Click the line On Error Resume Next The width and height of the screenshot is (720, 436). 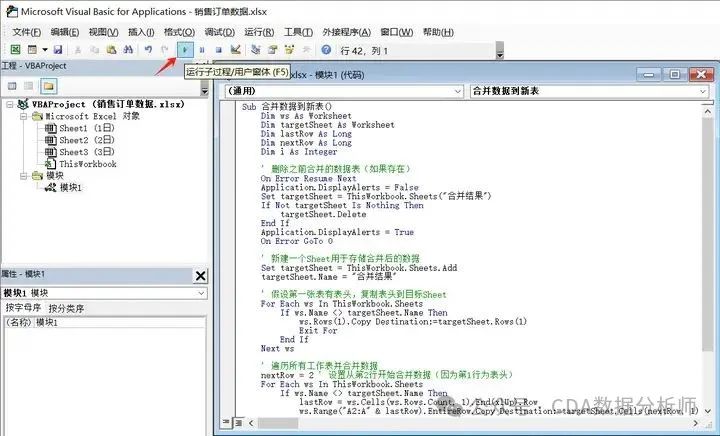[308, 179]
